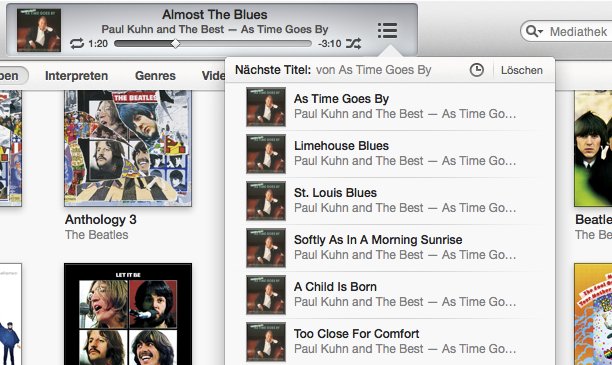Select the Anthology 3 album cover

coord(128,148)
